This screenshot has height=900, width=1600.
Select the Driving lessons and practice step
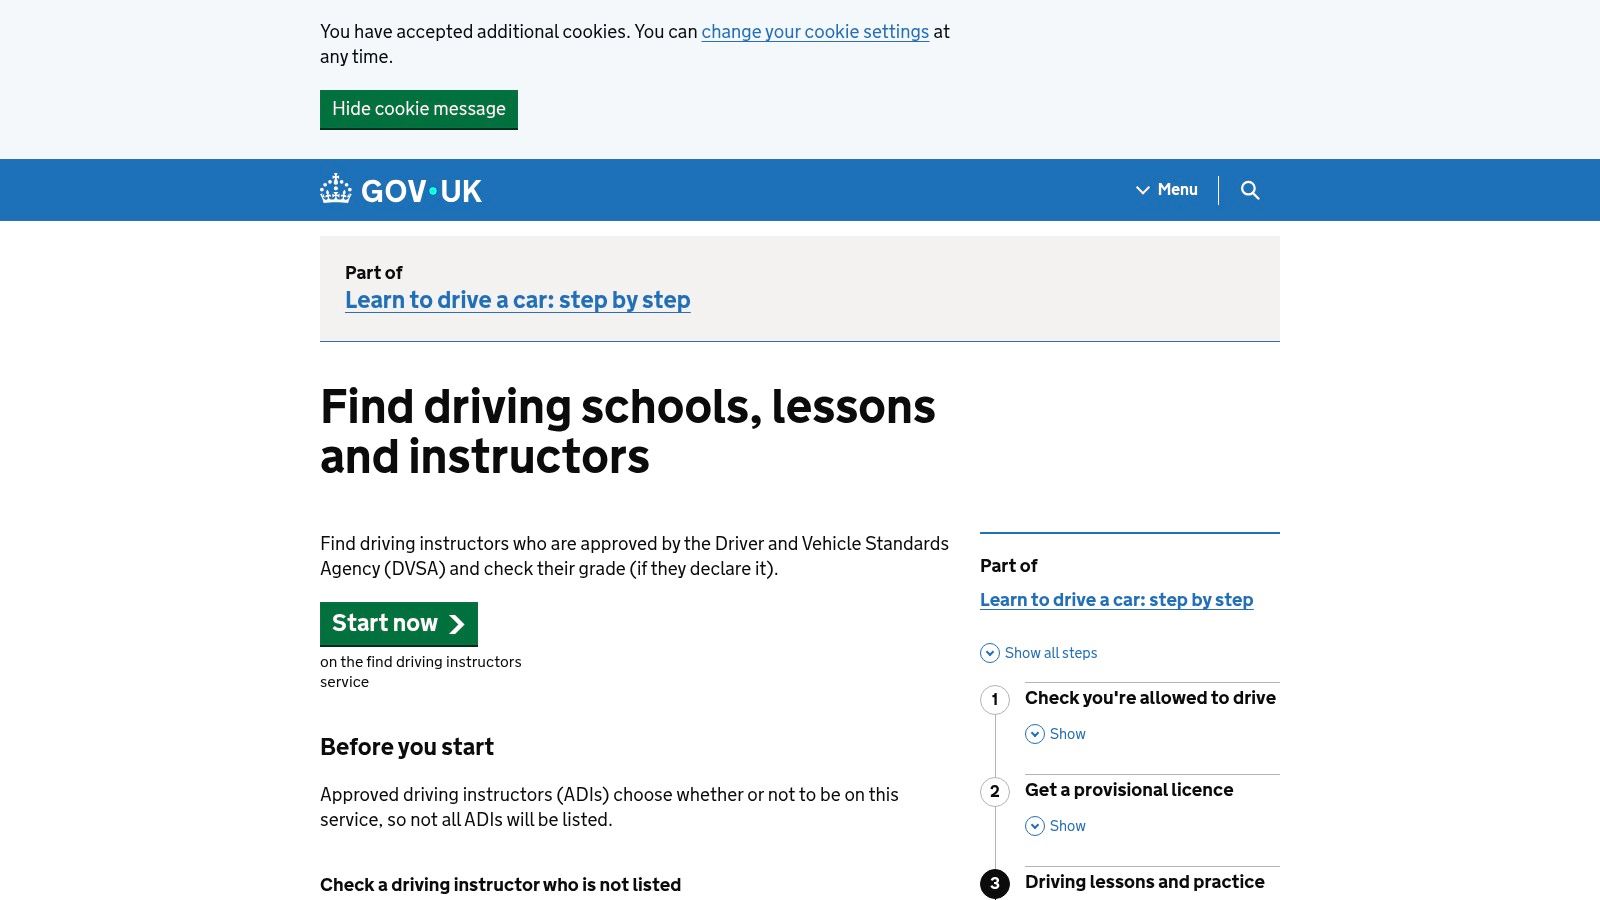[1146, 882]
